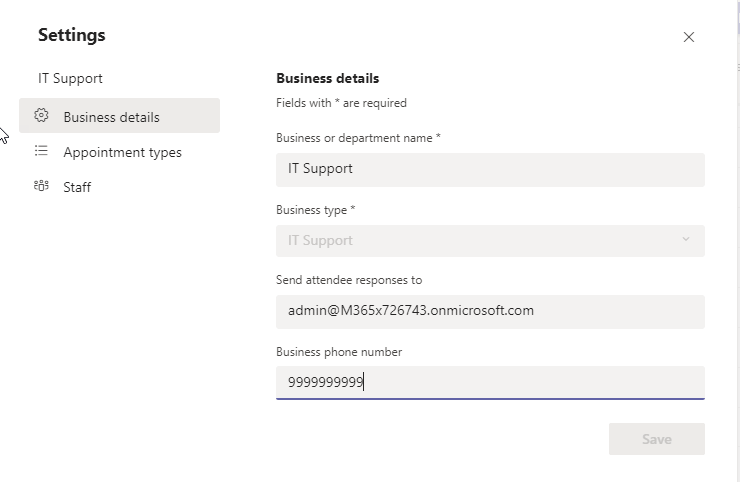Click the list icon beside Appointment types

coord(41,151)
